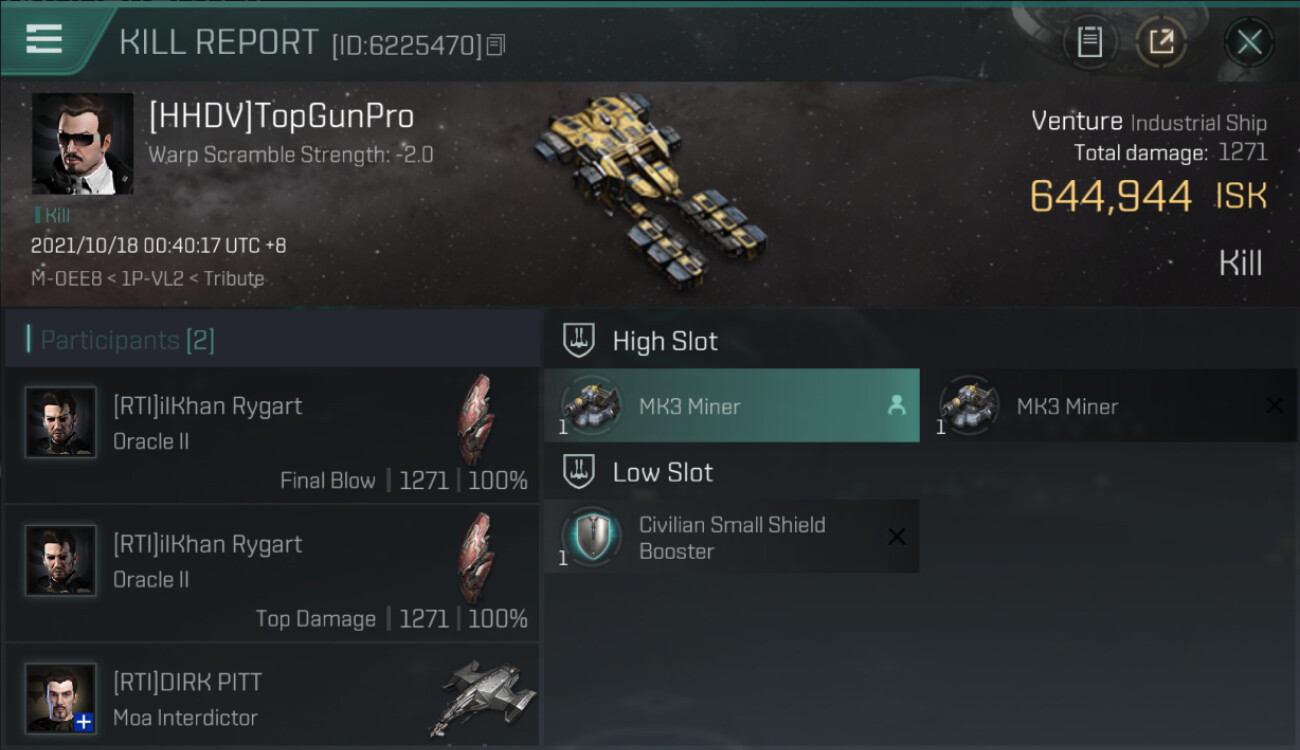This screenshot has width=1300, height=750.
Task: Close the kill report window
Action: (x=1249, y=42)
